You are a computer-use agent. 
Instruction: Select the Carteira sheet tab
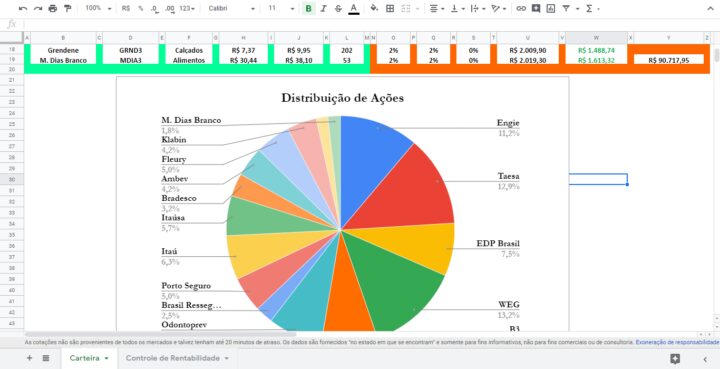89,358
